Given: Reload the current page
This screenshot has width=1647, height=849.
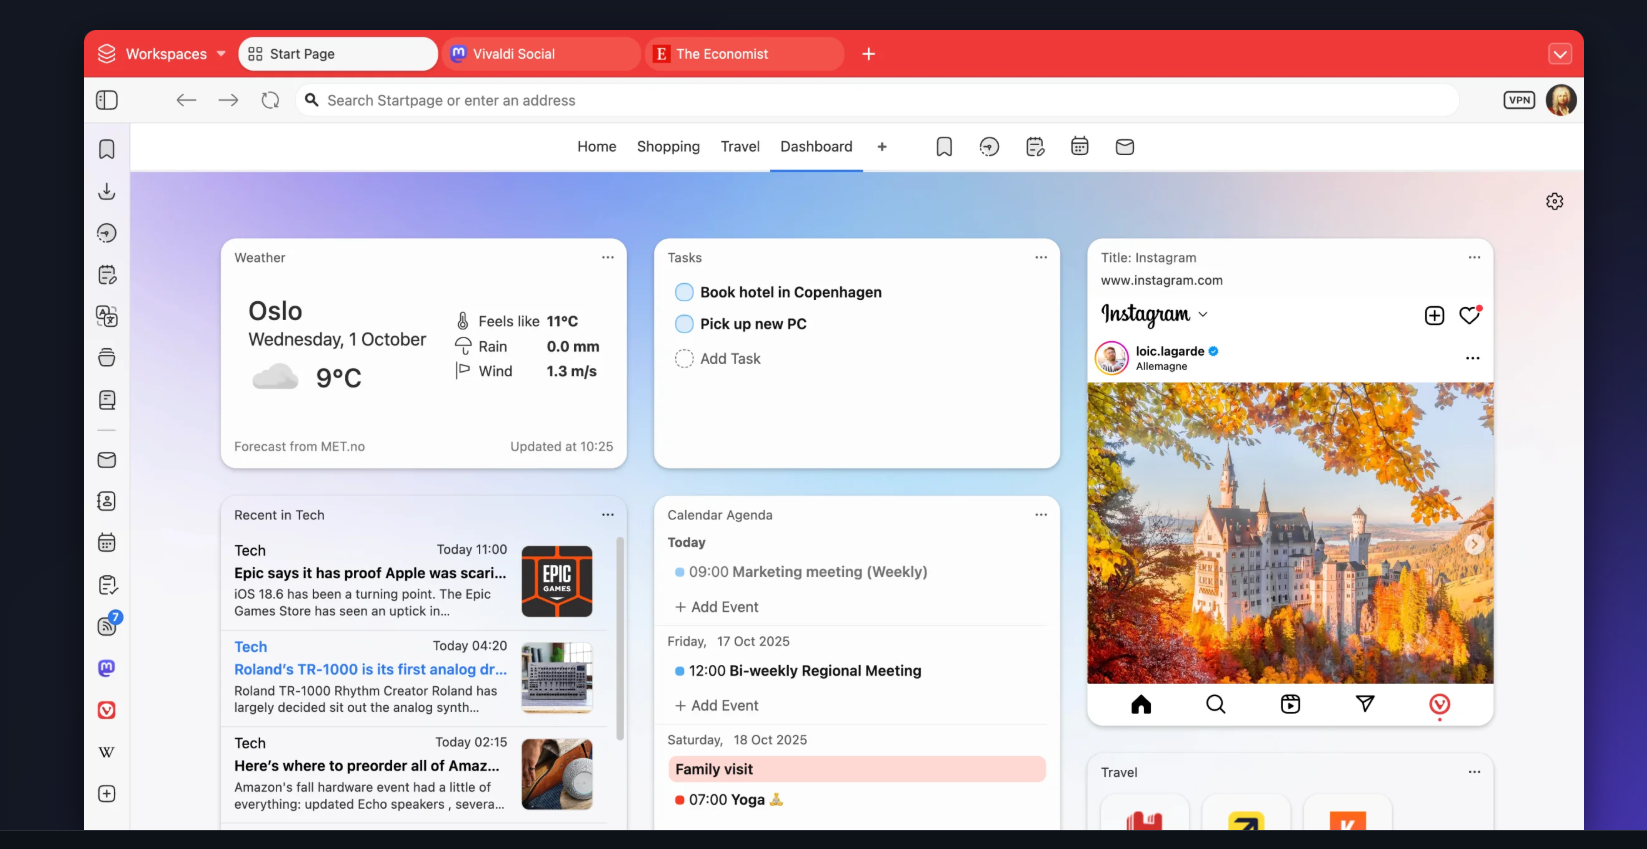Looking at the screenshot, I should [x=270, y=100].
